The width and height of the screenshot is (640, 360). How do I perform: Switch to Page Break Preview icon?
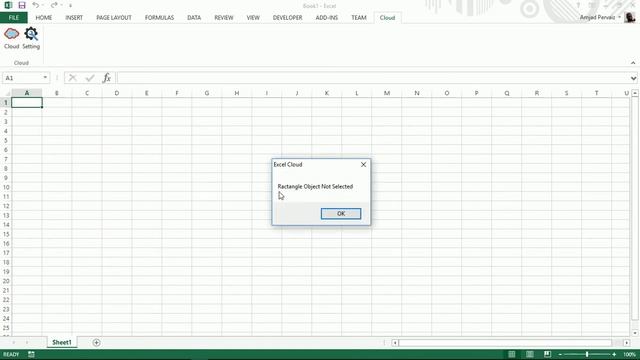pos(547,354)
